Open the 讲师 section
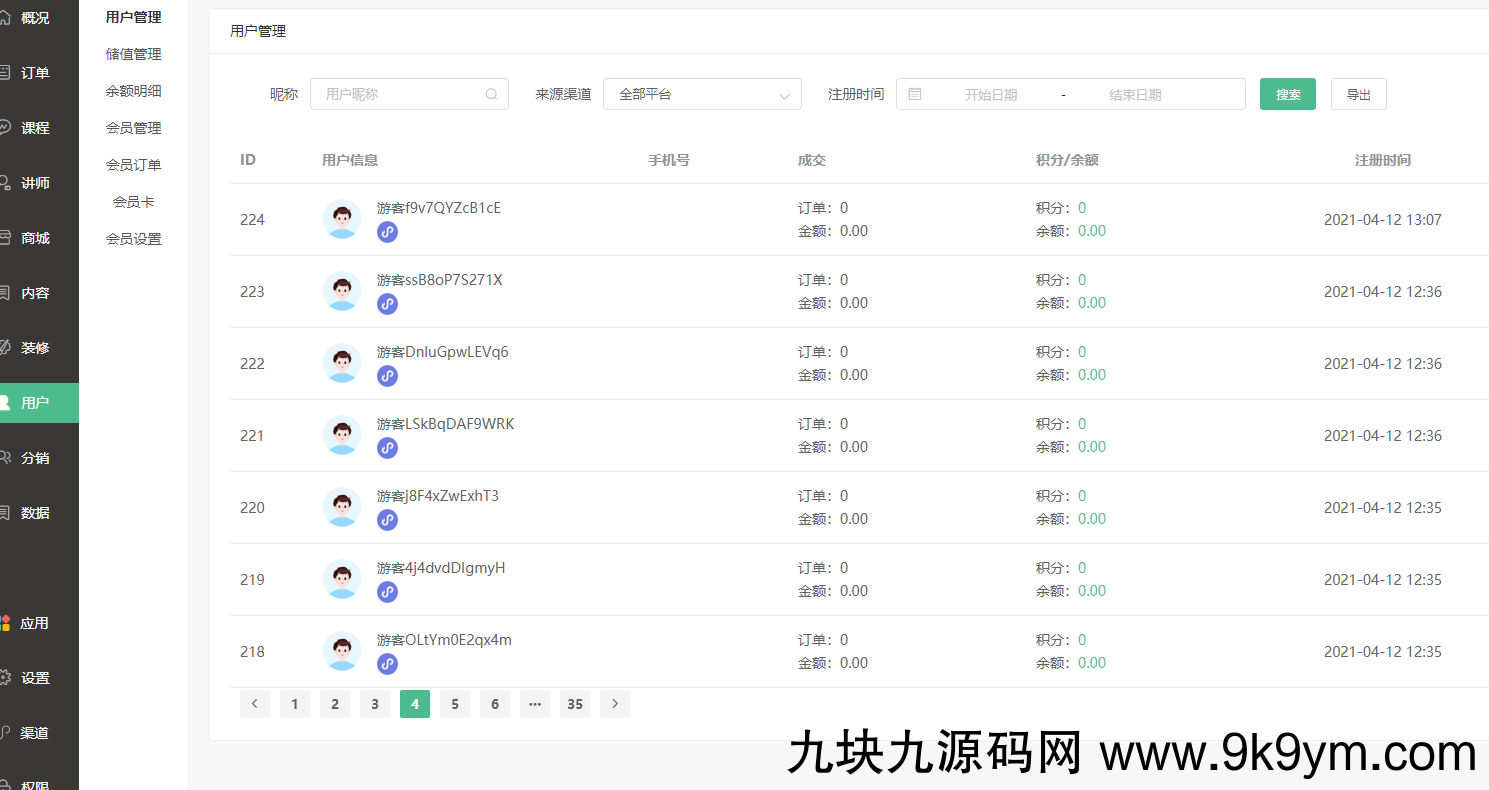 pyautogui.click(x=33, y=182)
